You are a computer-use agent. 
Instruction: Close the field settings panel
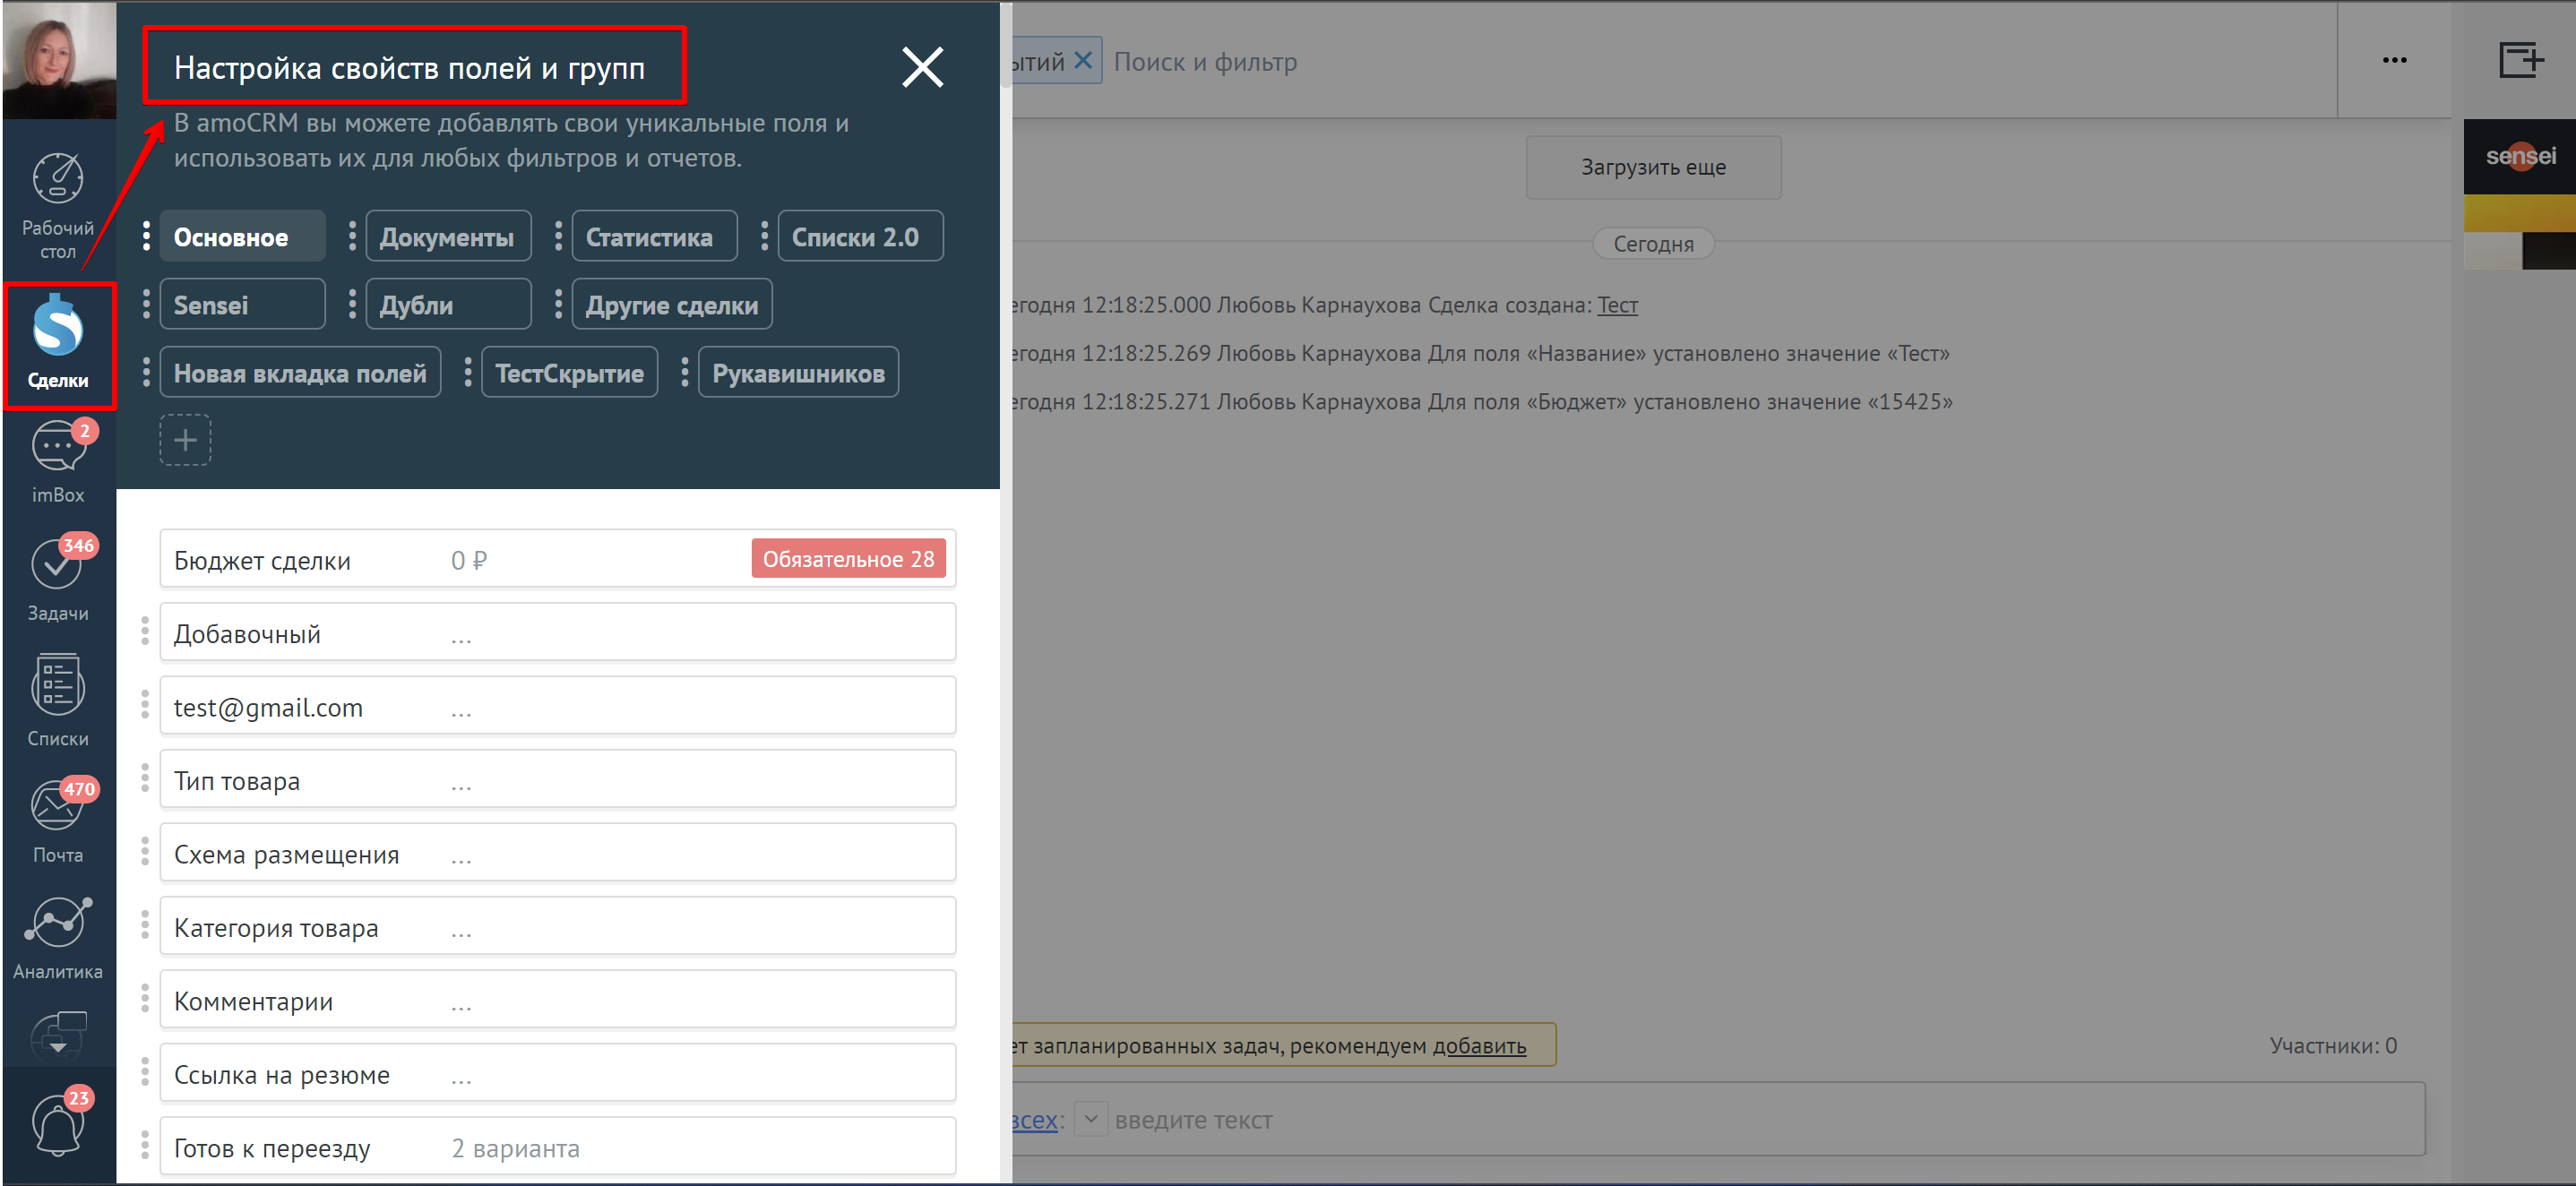[922, 67]
